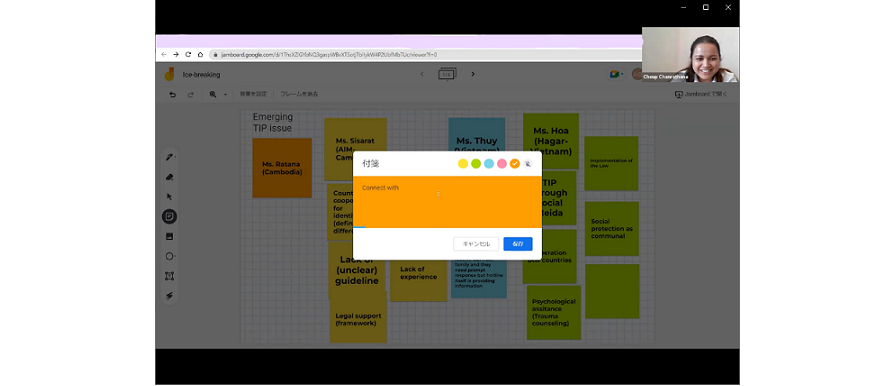Pick the Circle shape tool

click(169, 256)
